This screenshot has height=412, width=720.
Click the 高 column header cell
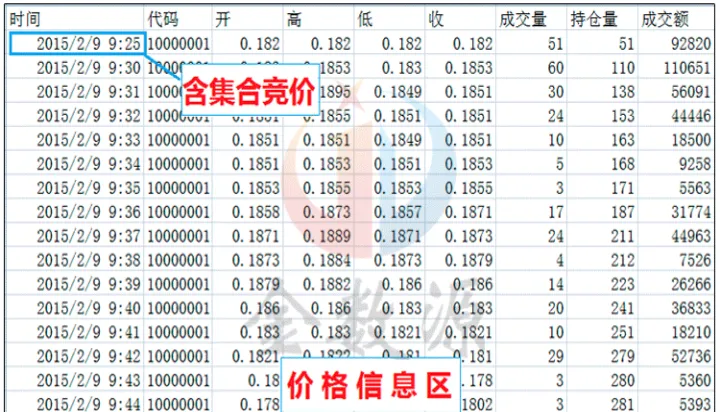[x=319, y=20]
